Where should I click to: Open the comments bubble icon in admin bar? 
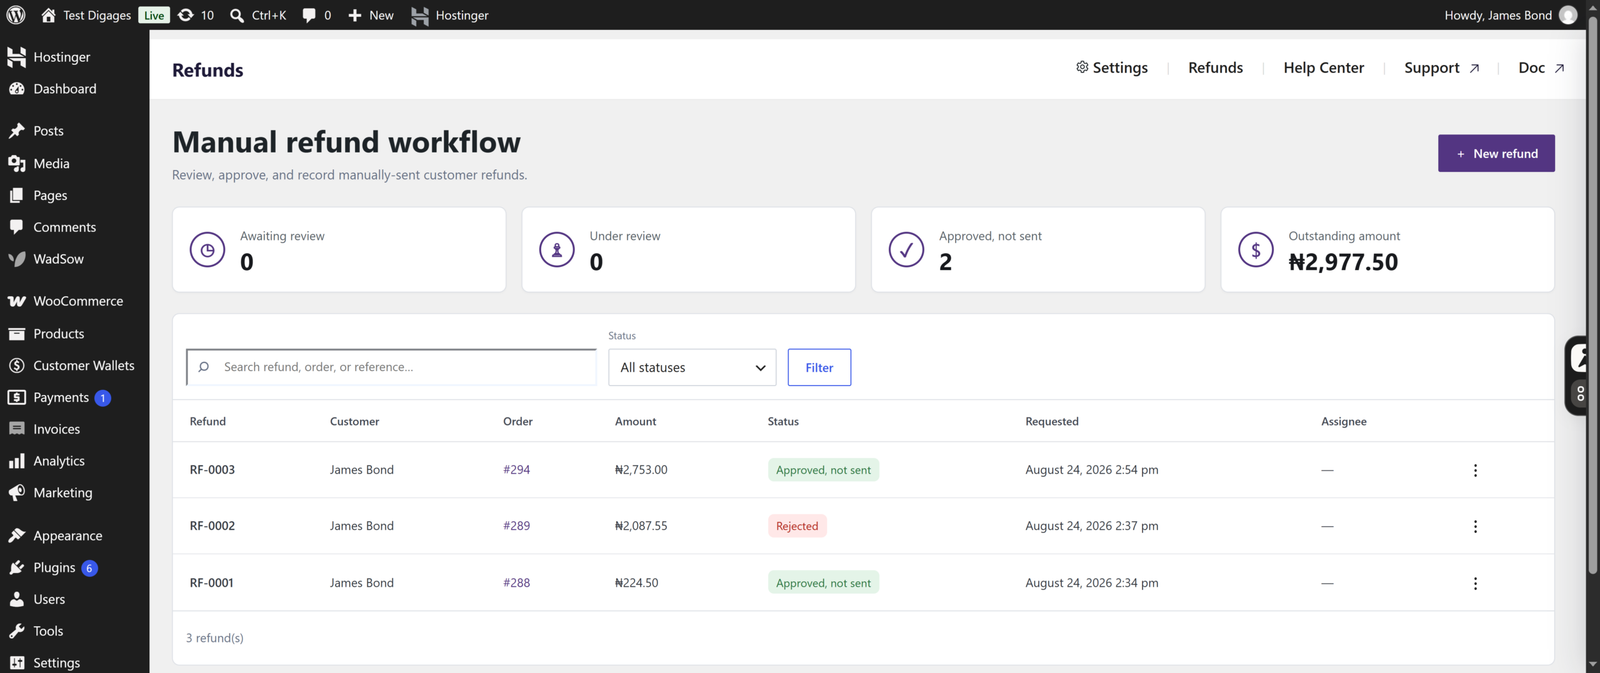point(309,15)
